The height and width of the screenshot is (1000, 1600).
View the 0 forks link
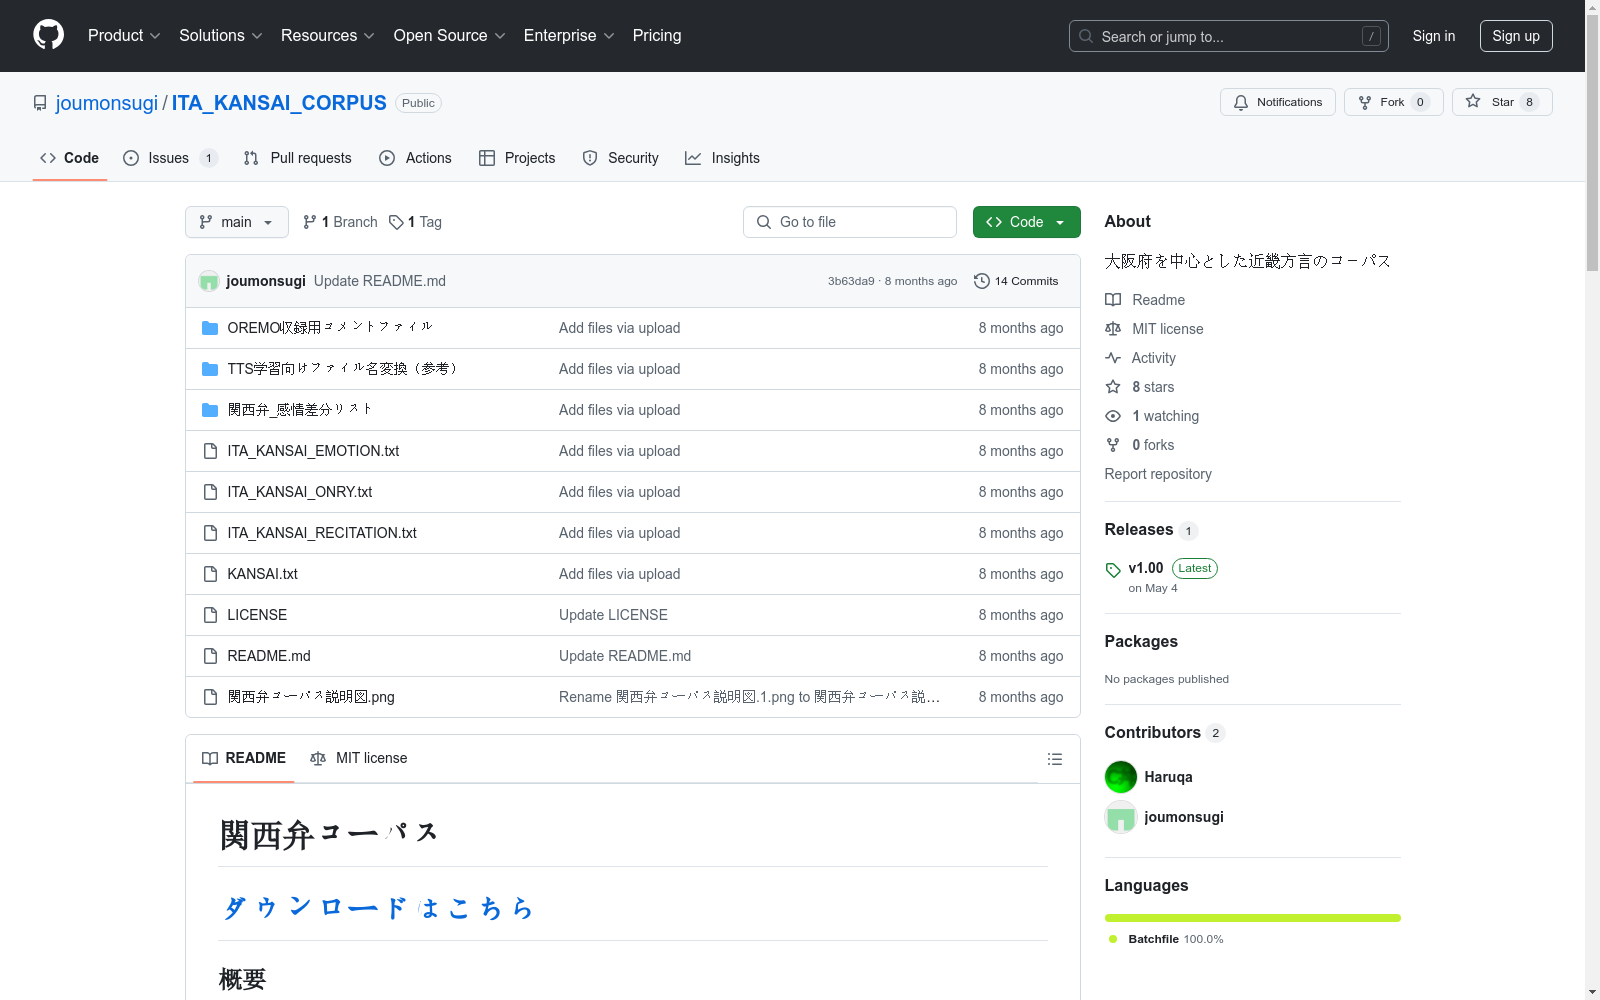1140,445
